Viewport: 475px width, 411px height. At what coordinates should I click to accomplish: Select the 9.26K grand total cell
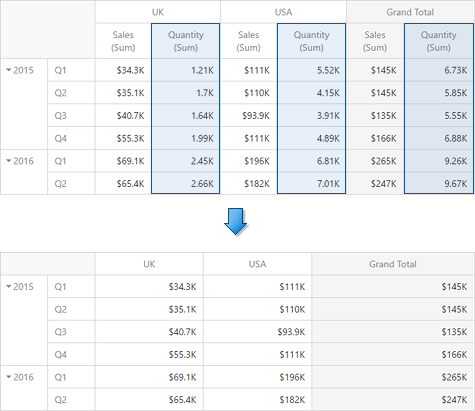coord(439,161)
